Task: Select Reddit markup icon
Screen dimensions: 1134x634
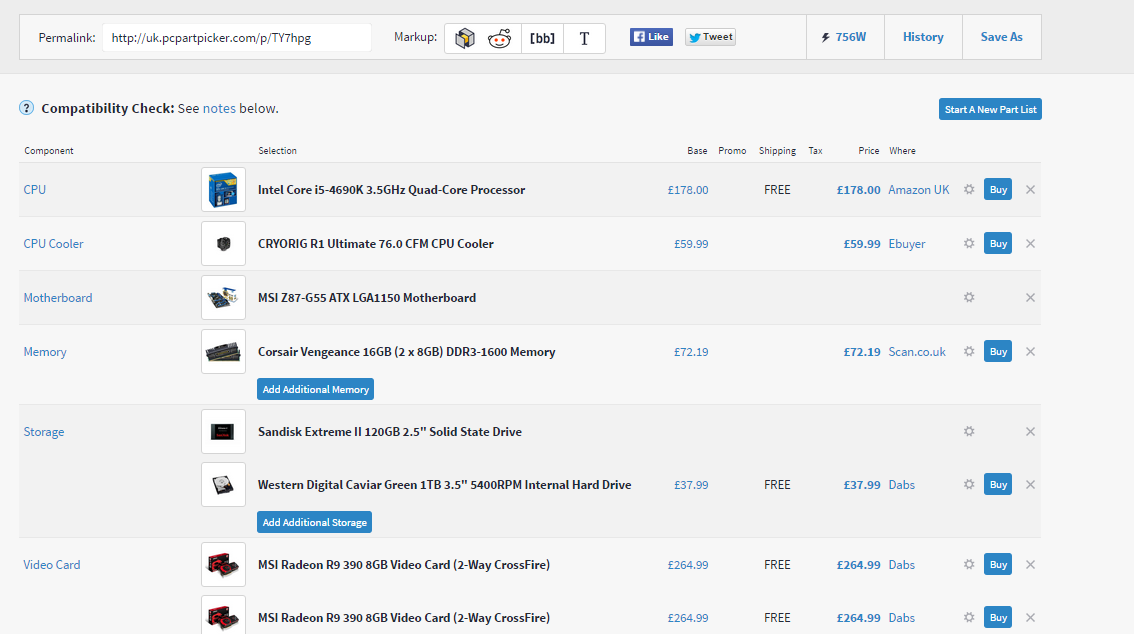Action: point(500,38)
